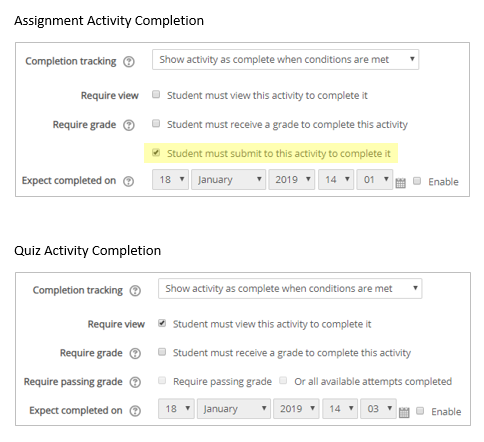The image size is (484, 442).
Task: Open help icon beside Assignment Require grade
Action: (x=129, y=125)
